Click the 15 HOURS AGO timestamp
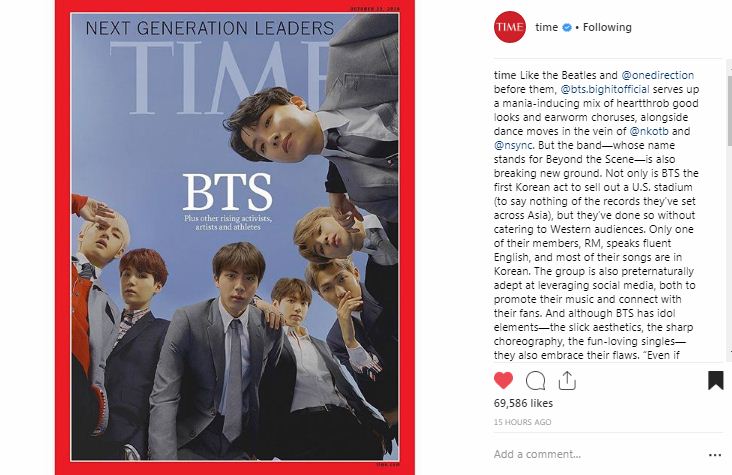This screenshot has height=475, width=732. point(522,422)
